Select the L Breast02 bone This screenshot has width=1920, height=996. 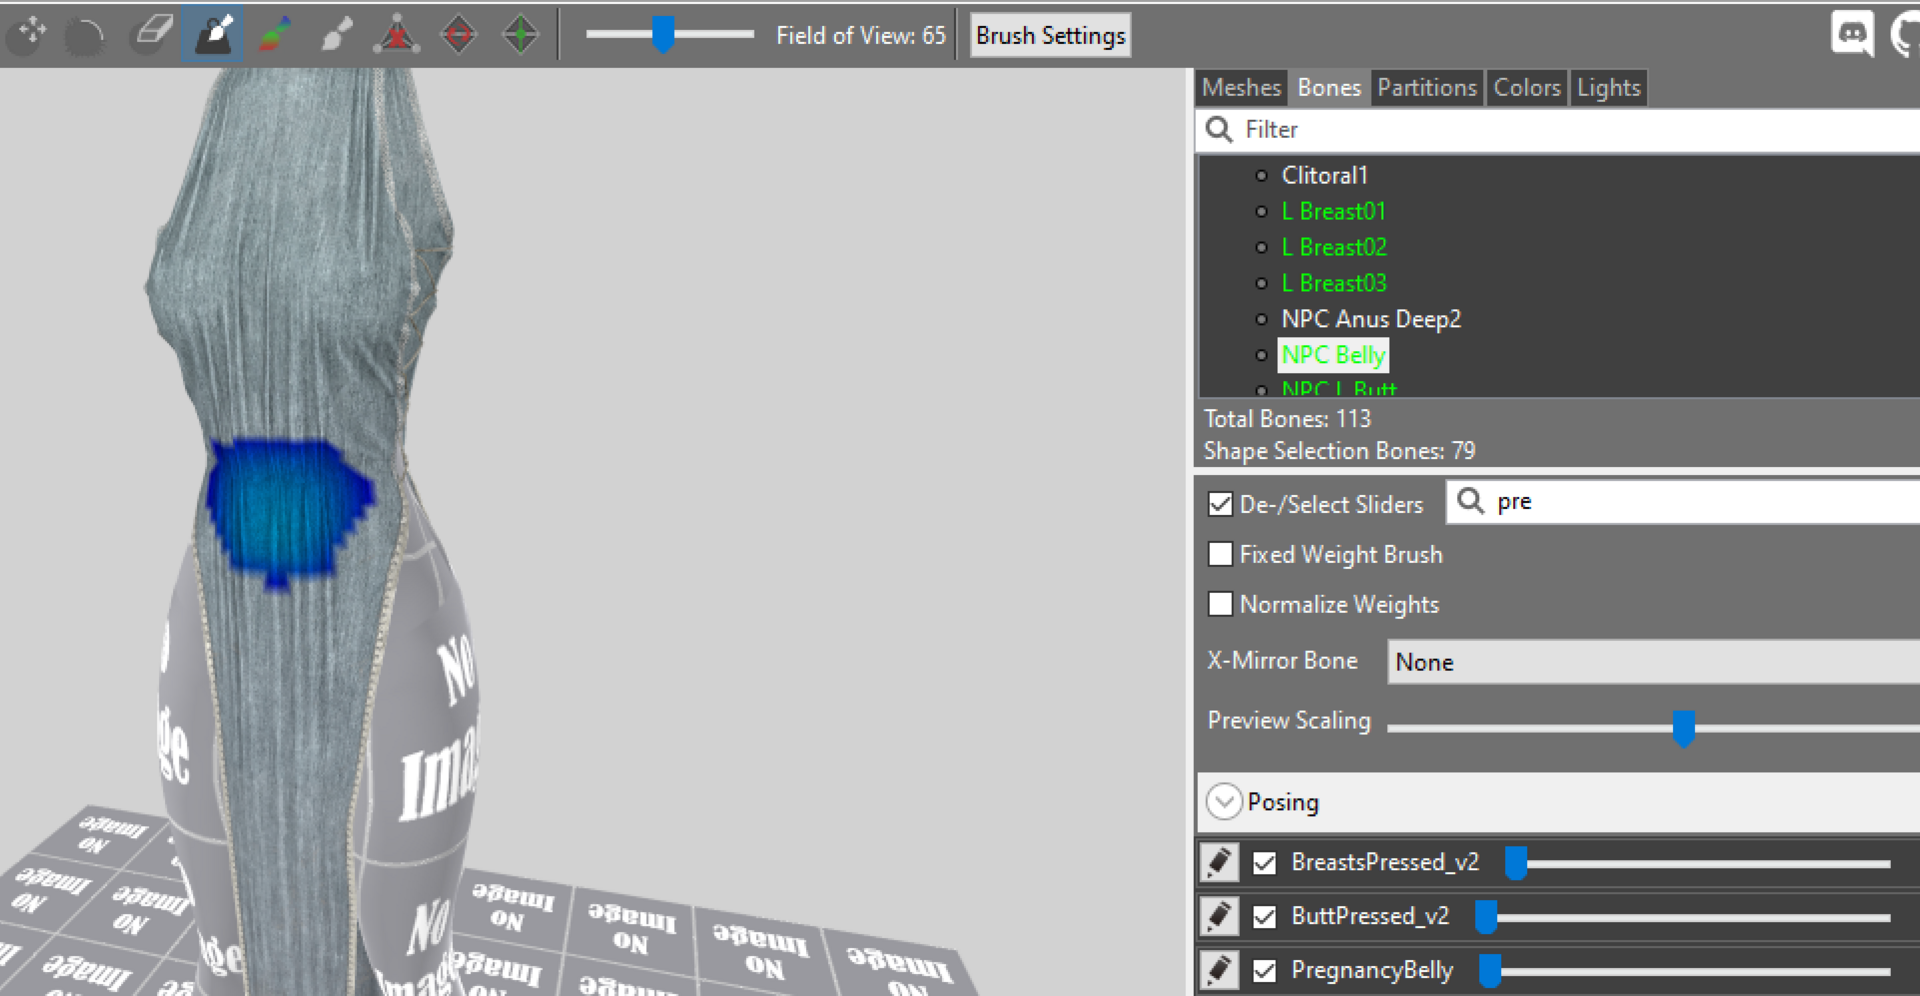coord(1334,247)
